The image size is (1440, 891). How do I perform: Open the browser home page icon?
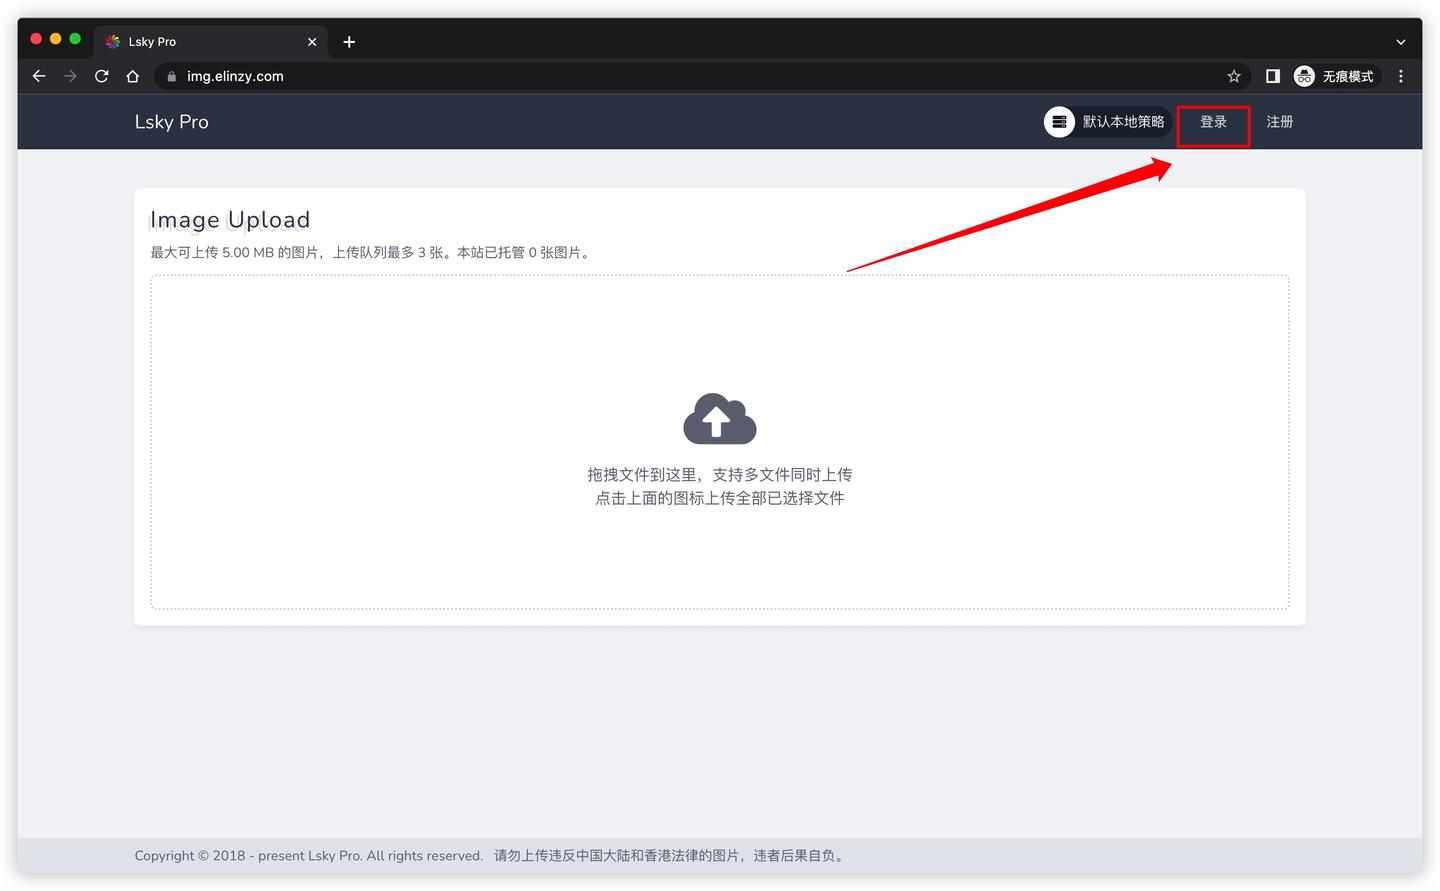(x=133, y=76)
